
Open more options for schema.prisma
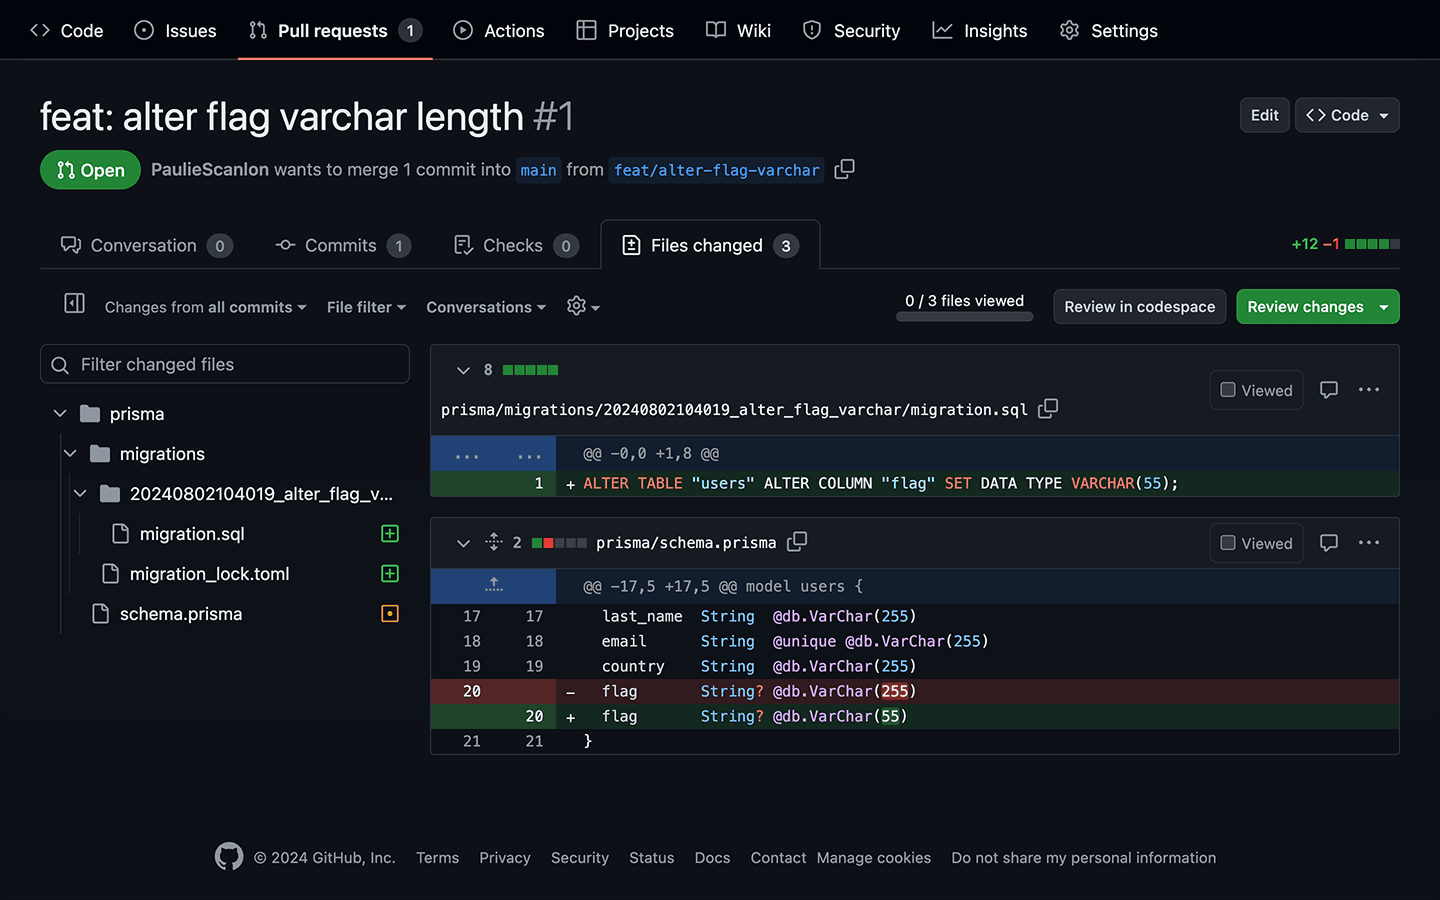coord(1369,542)
